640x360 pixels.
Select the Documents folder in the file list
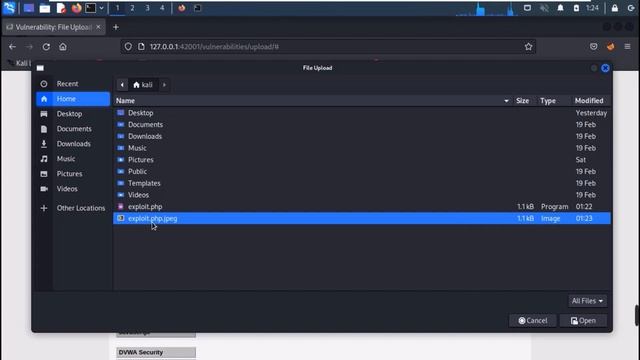(362, 124)
